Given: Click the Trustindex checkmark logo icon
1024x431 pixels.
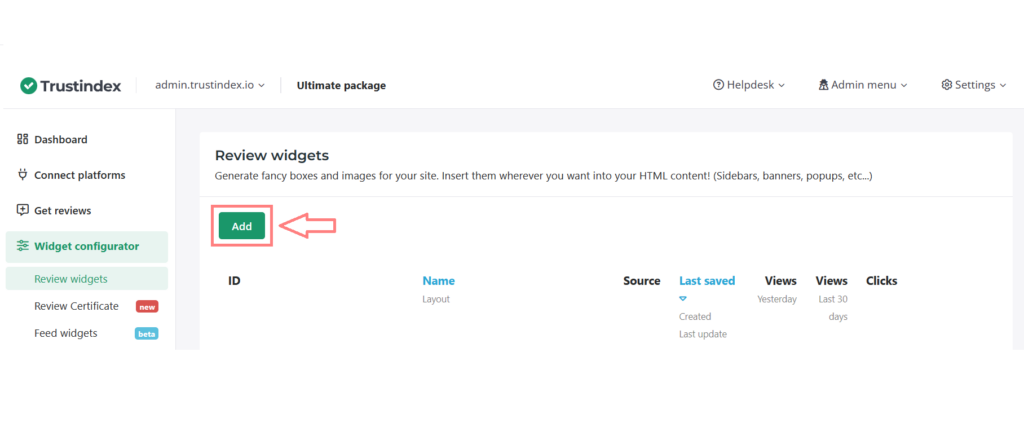Looking at the screenshot, I should tap(29, 86).
